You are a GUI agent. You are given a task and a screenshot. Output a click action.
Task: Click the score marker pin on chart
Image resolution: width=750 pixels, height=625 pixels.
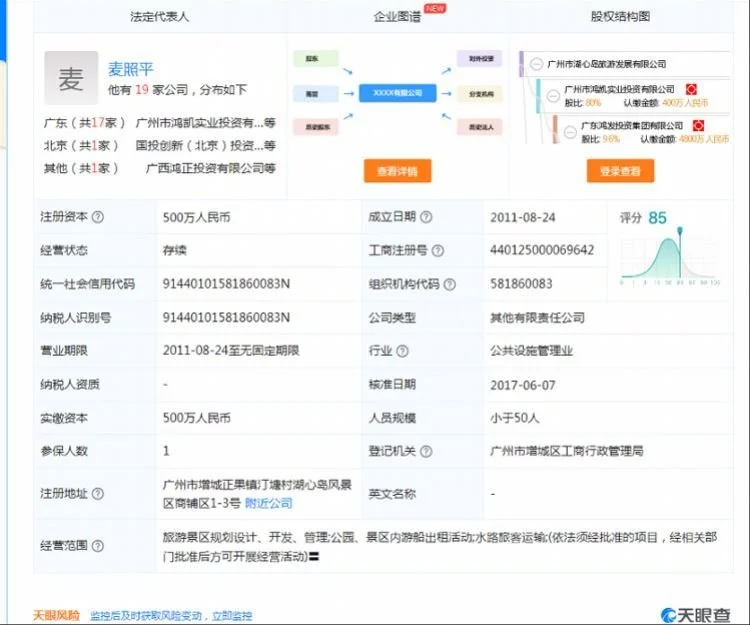(x=680, y=231)
